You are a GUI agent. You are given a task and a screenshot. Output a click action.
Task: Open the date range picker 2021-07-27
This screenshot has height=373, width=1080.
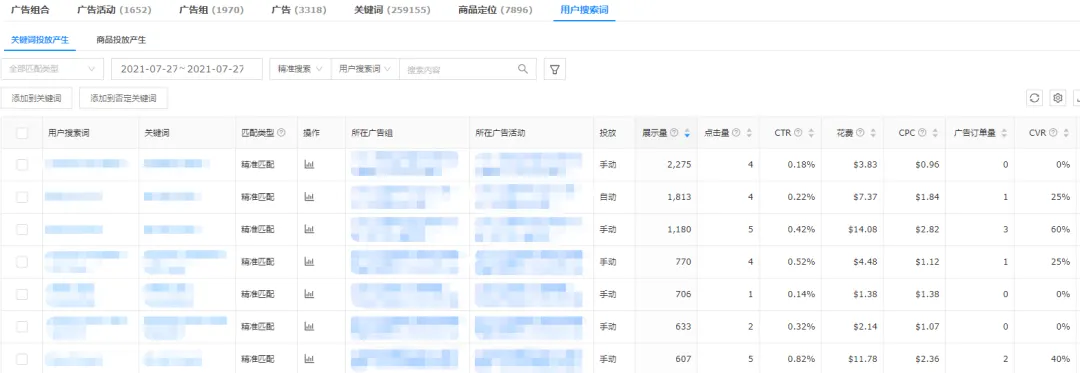pyautogui.click(x=187, y=69)
